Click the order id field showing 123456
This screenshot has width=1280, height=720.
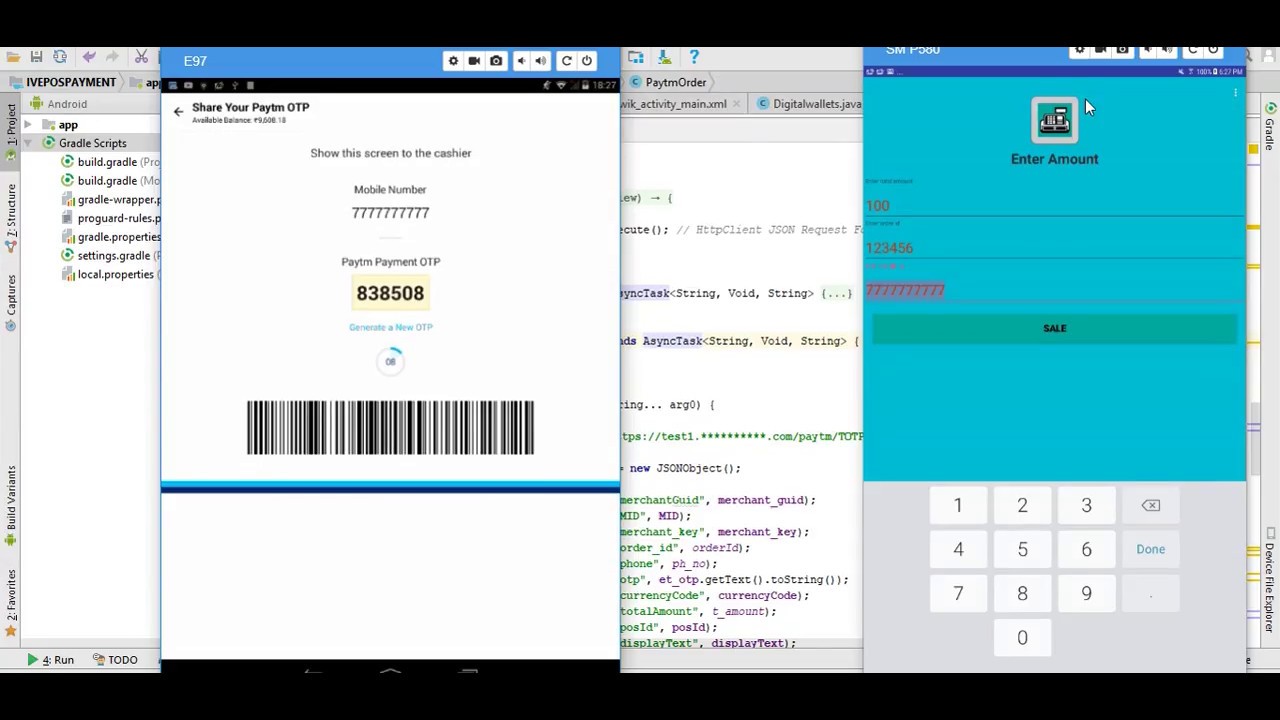(x=1054, y=247)
